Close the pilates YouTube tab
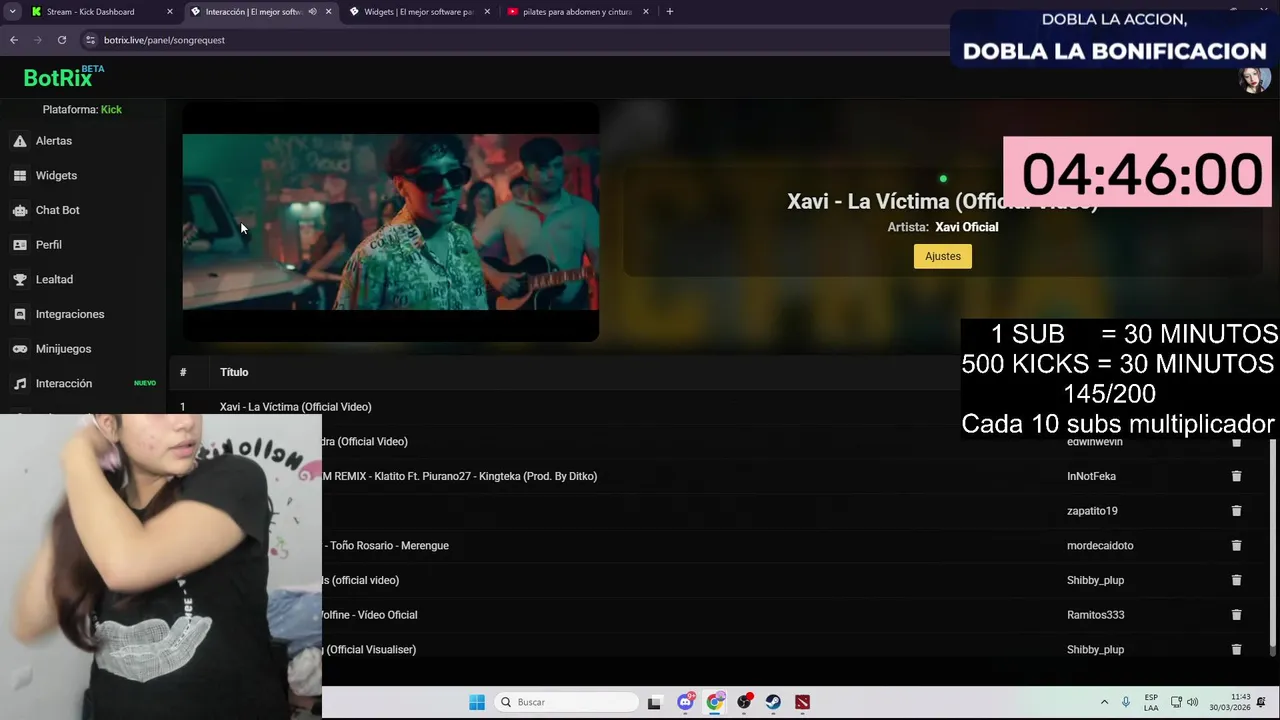Image resolution: width=1280 pixels, height=720 pixels. click(645, 12)
